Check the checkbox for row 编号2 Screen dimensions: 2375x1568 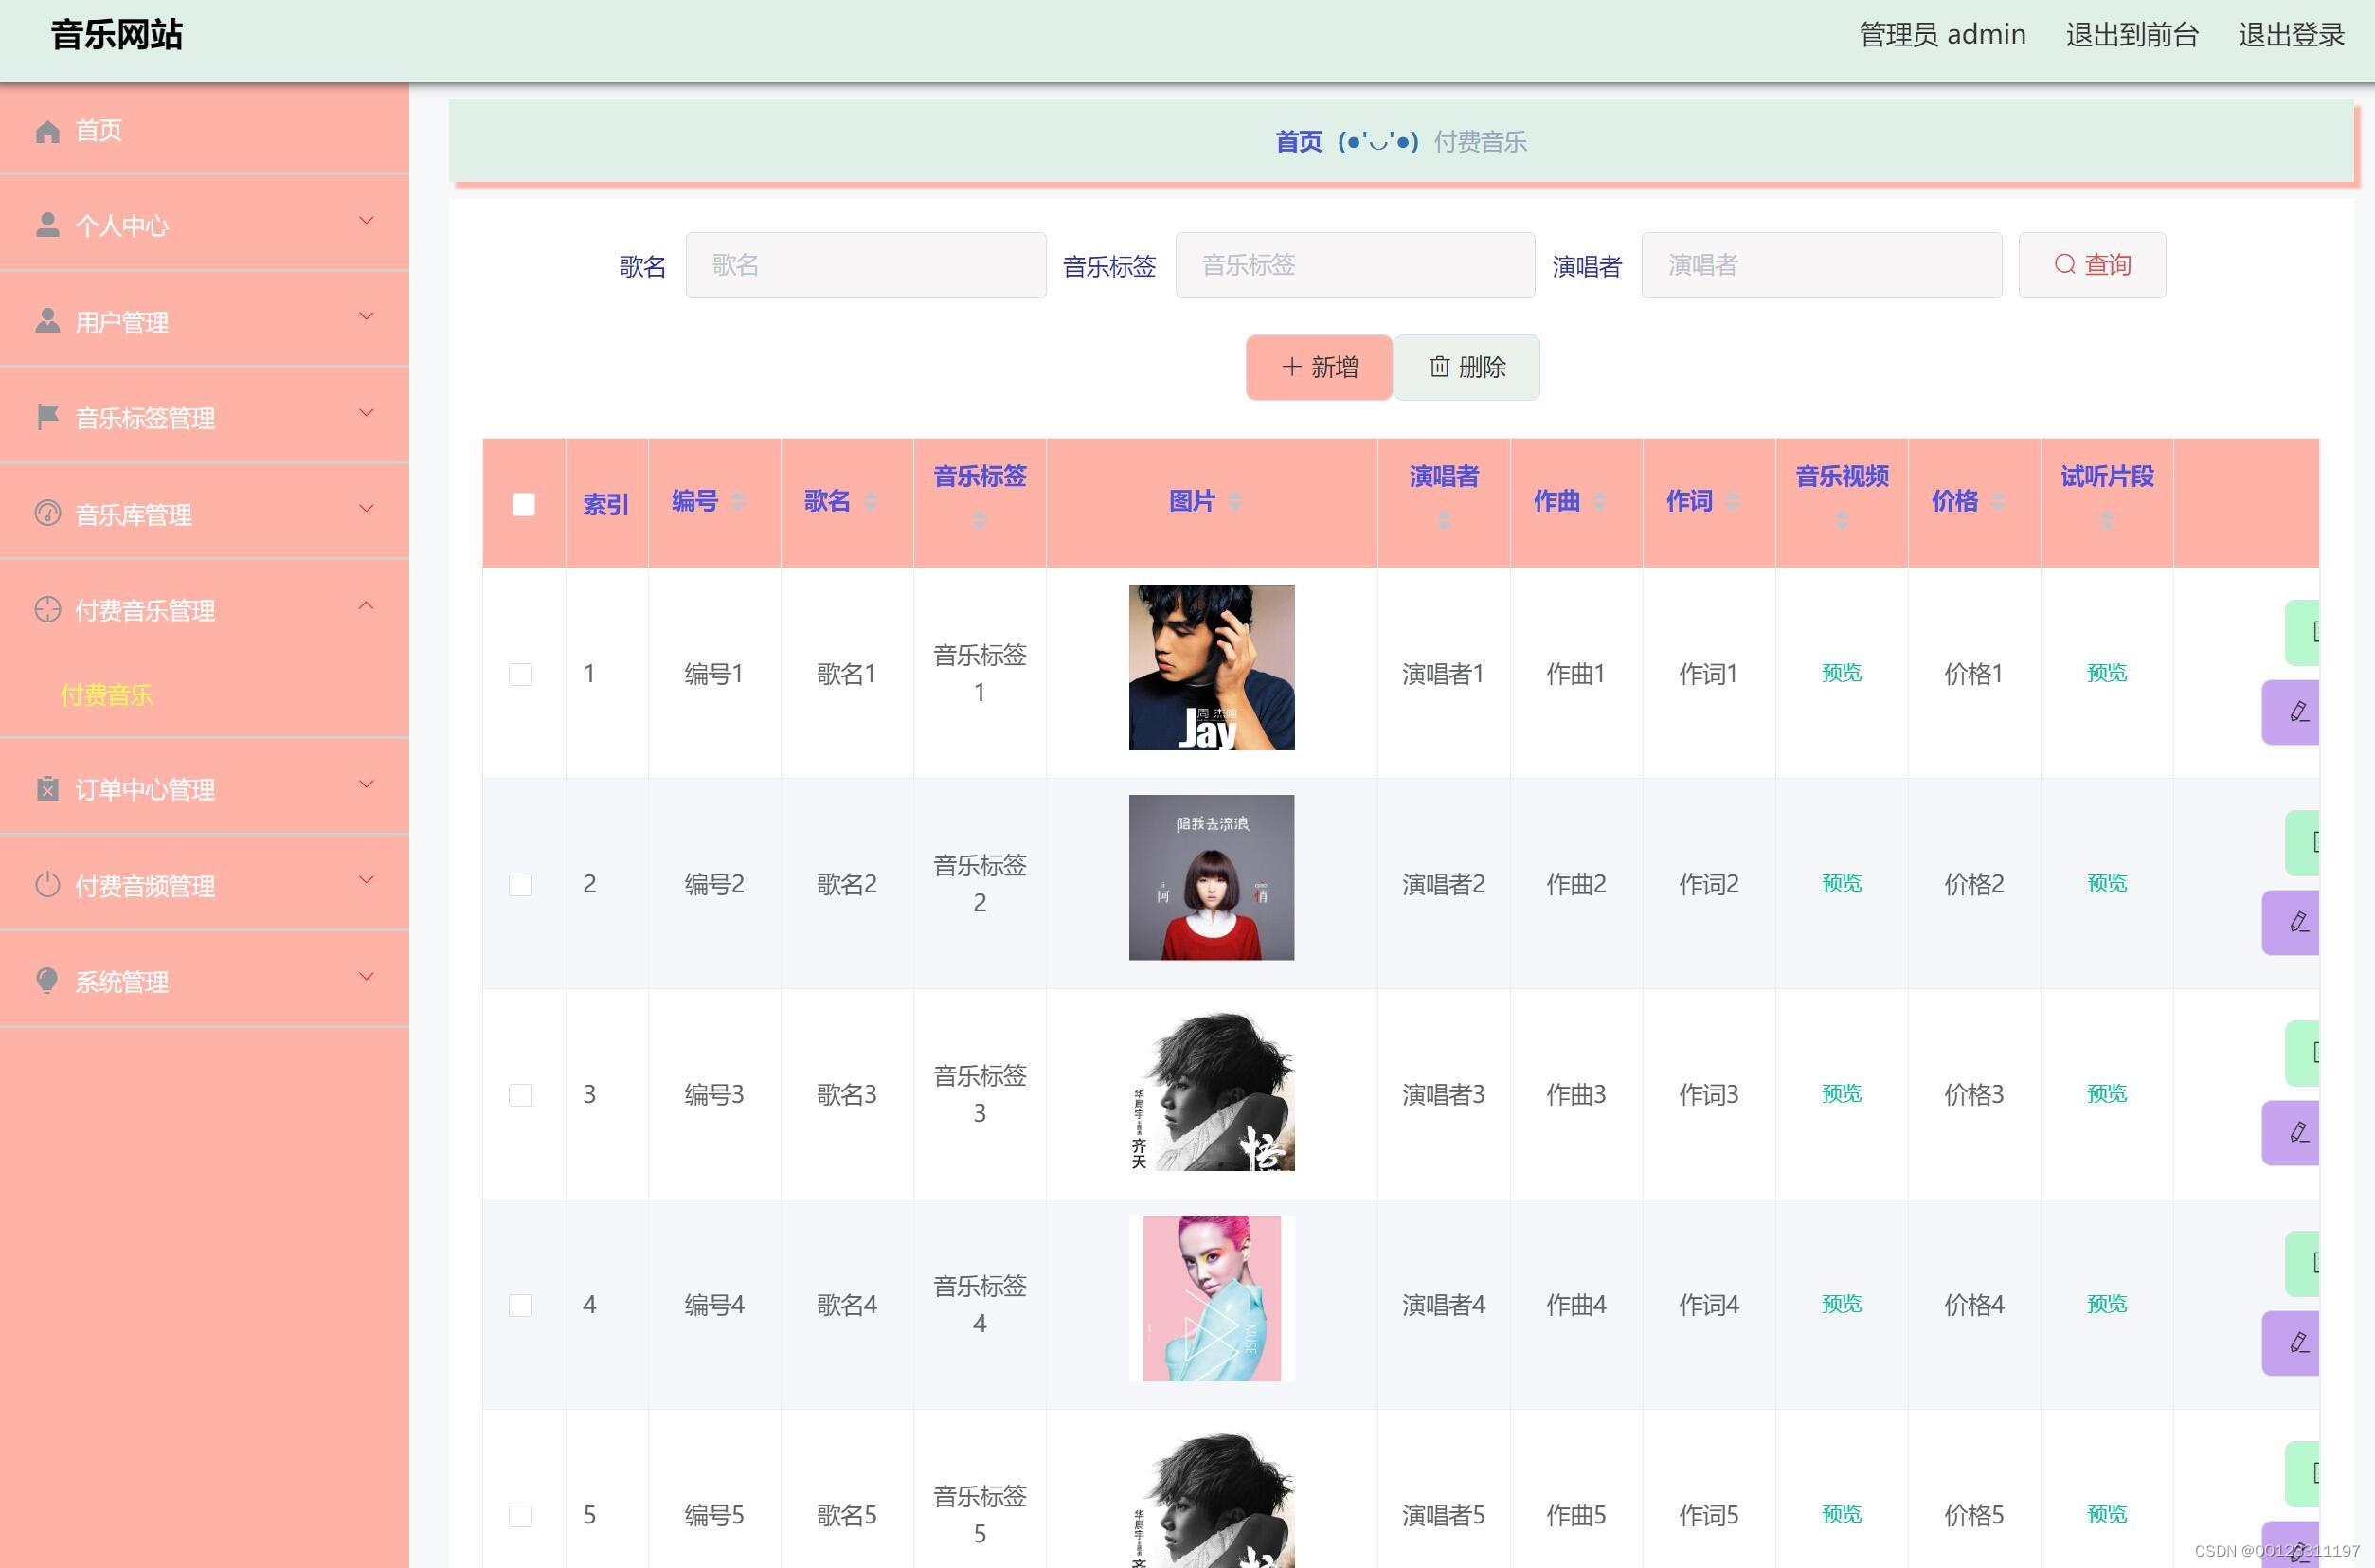(x=520, y=884)
